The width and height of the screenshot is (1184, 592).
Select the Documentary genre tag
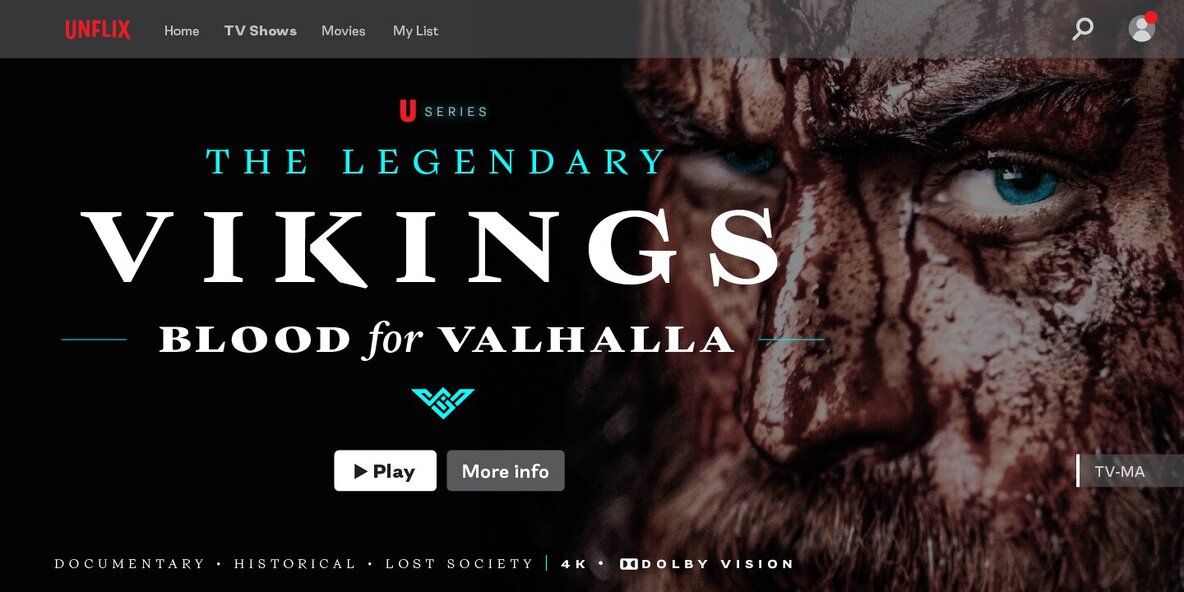pyautogui.click(x=129, y=564)
